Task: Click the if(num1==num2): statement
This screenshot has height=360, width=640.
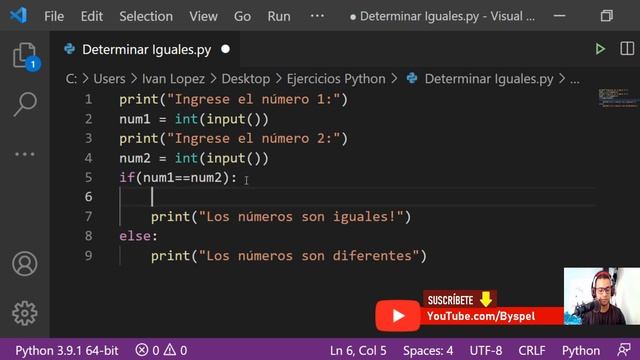Action: pos(178,178)
